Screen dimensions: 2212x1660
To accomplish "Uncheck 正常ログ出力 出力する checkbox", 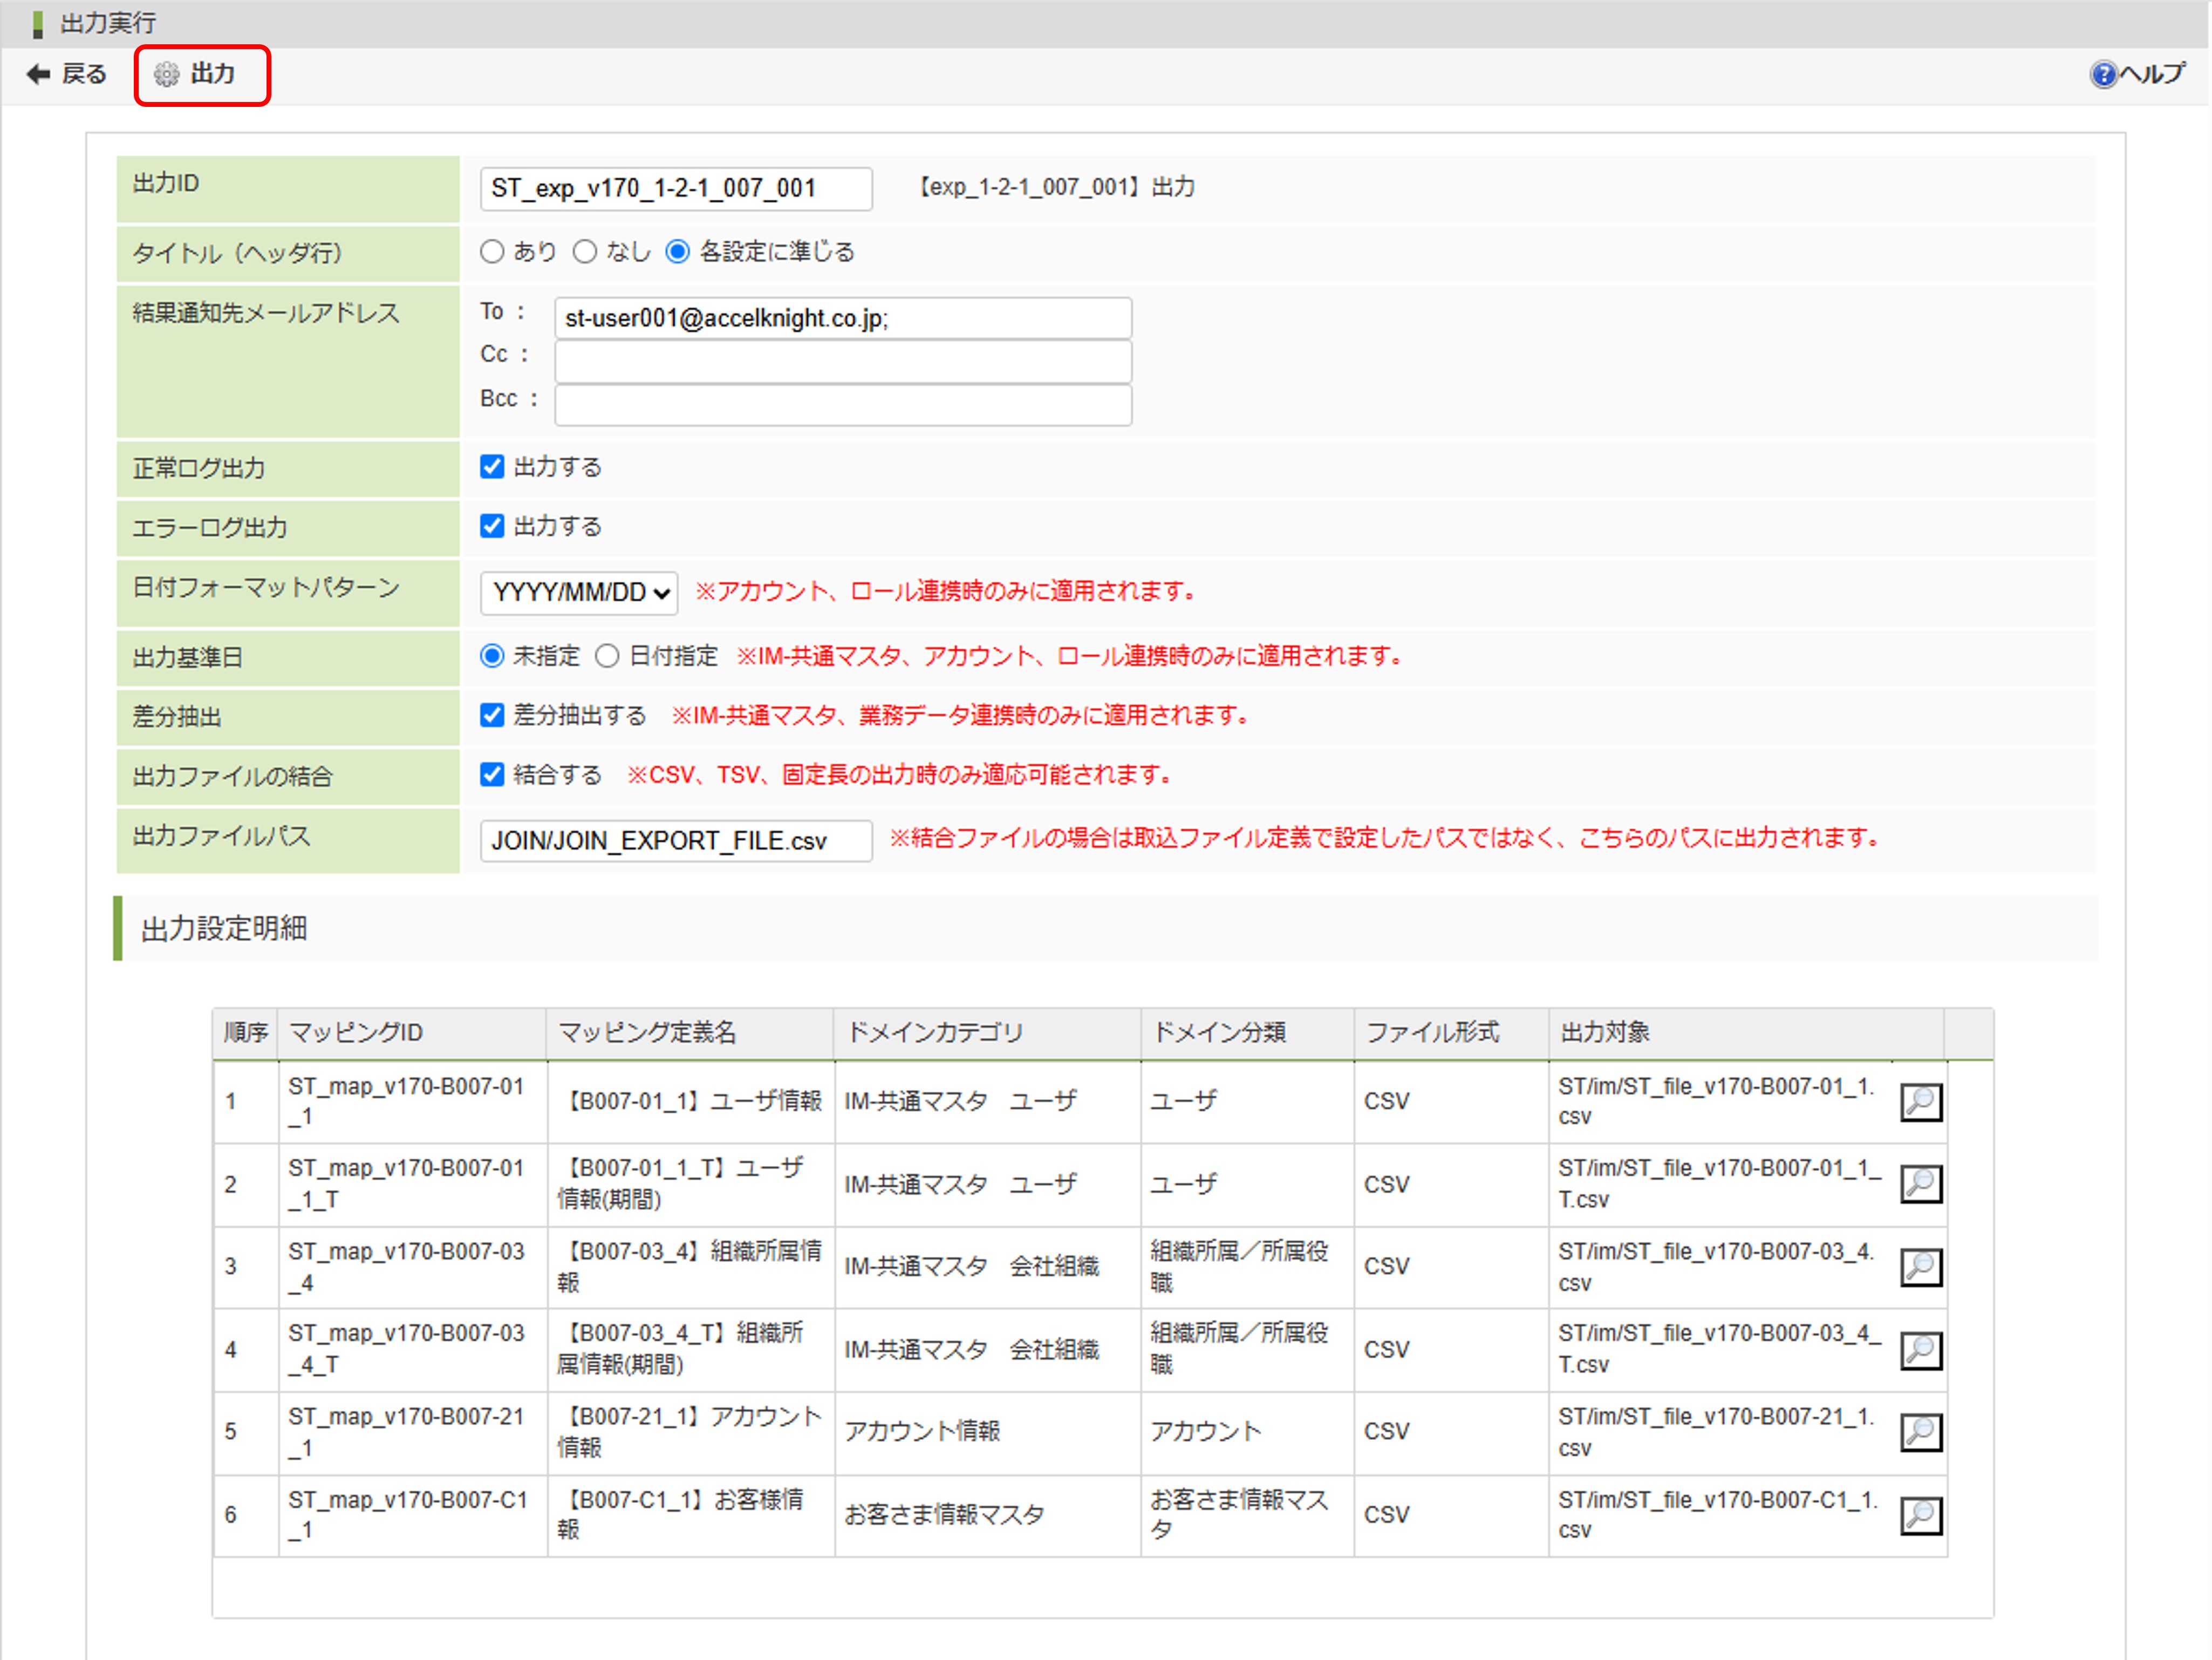I will [492, 467].
